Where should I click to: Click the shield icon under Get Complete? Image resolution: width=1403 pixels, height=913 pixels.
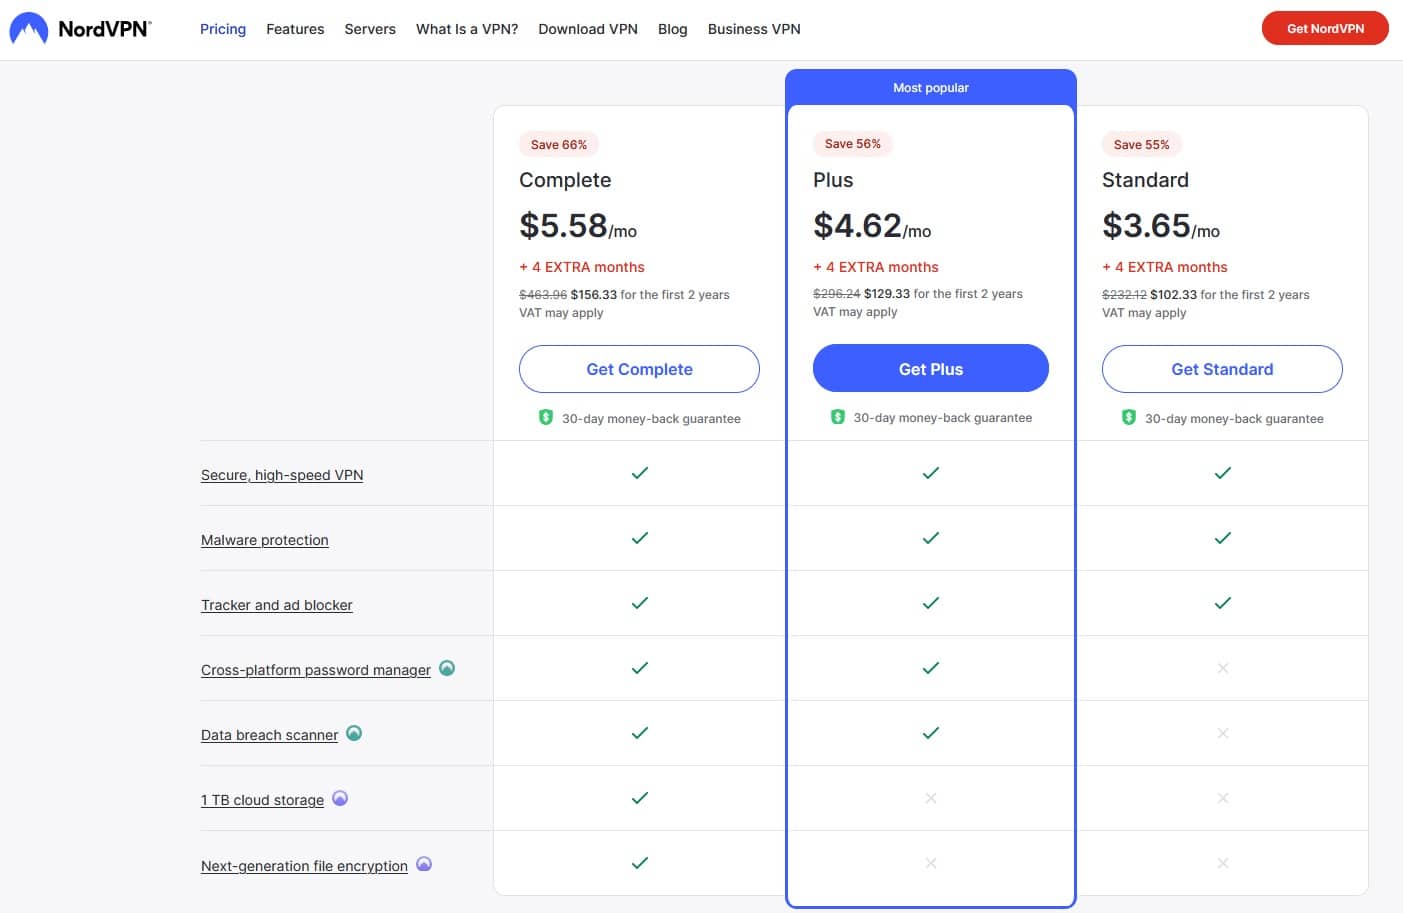point(546,417)
